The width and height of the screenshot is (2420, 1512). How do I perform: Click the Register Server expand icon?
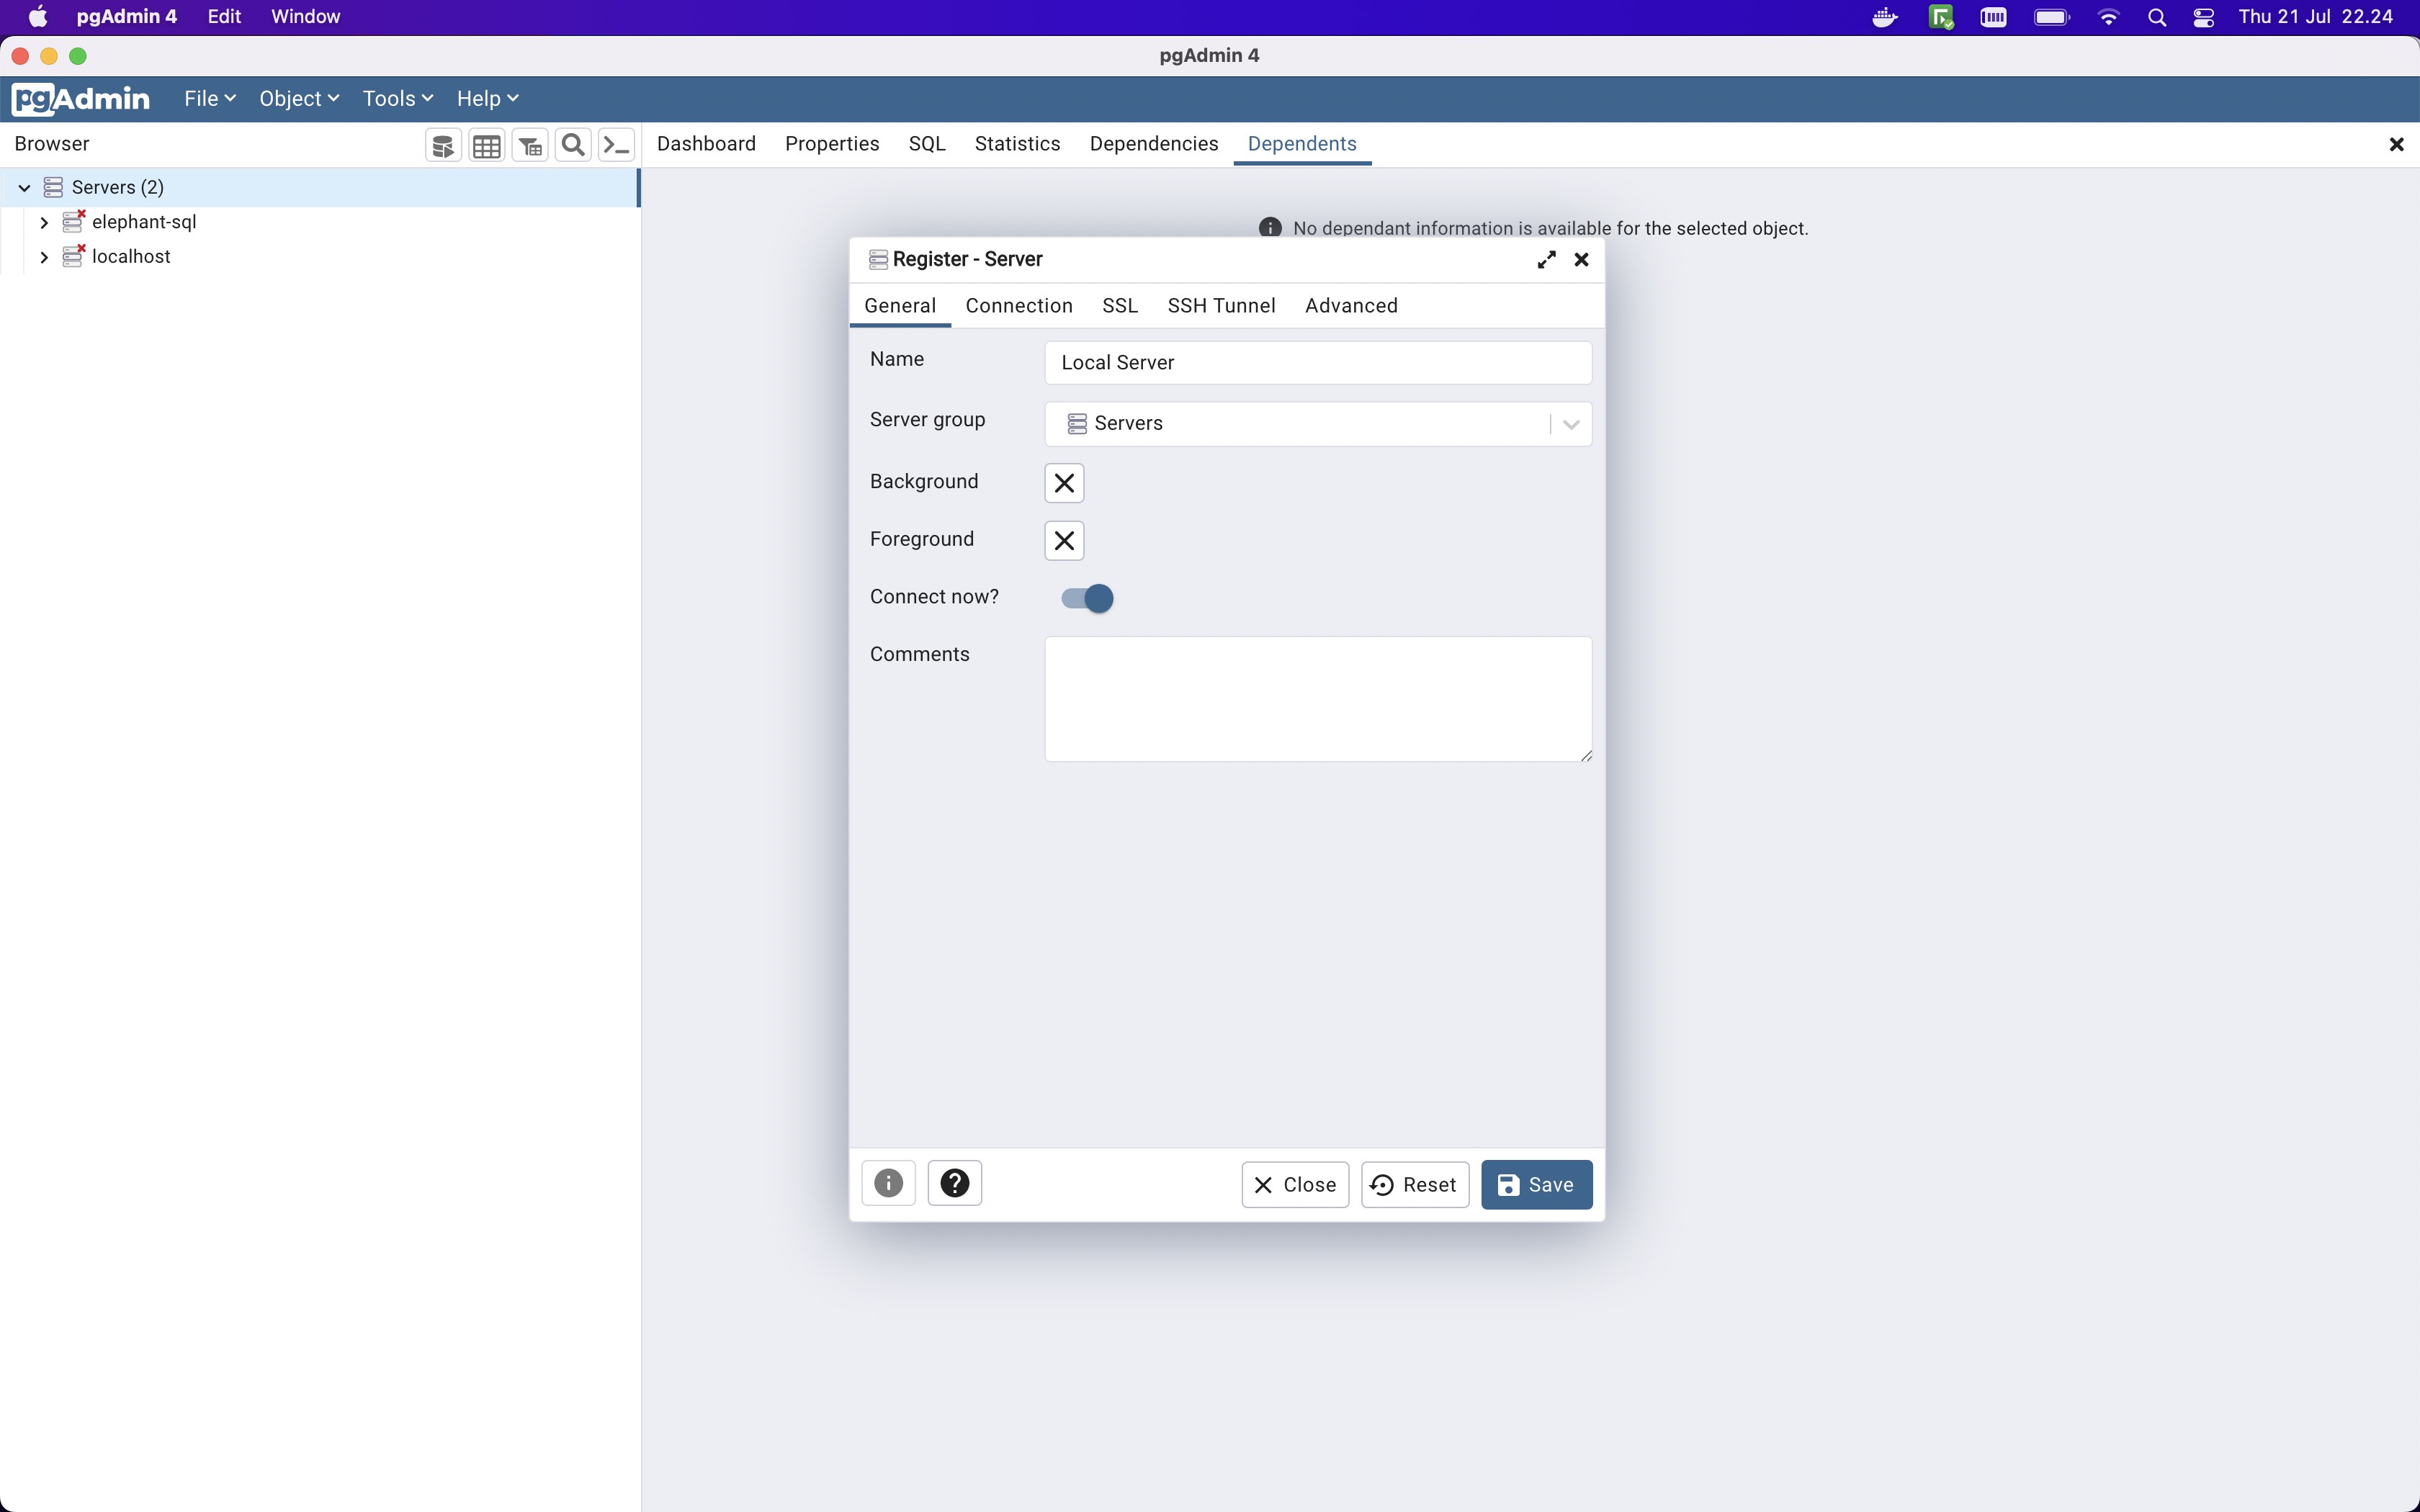point(1546,258)
